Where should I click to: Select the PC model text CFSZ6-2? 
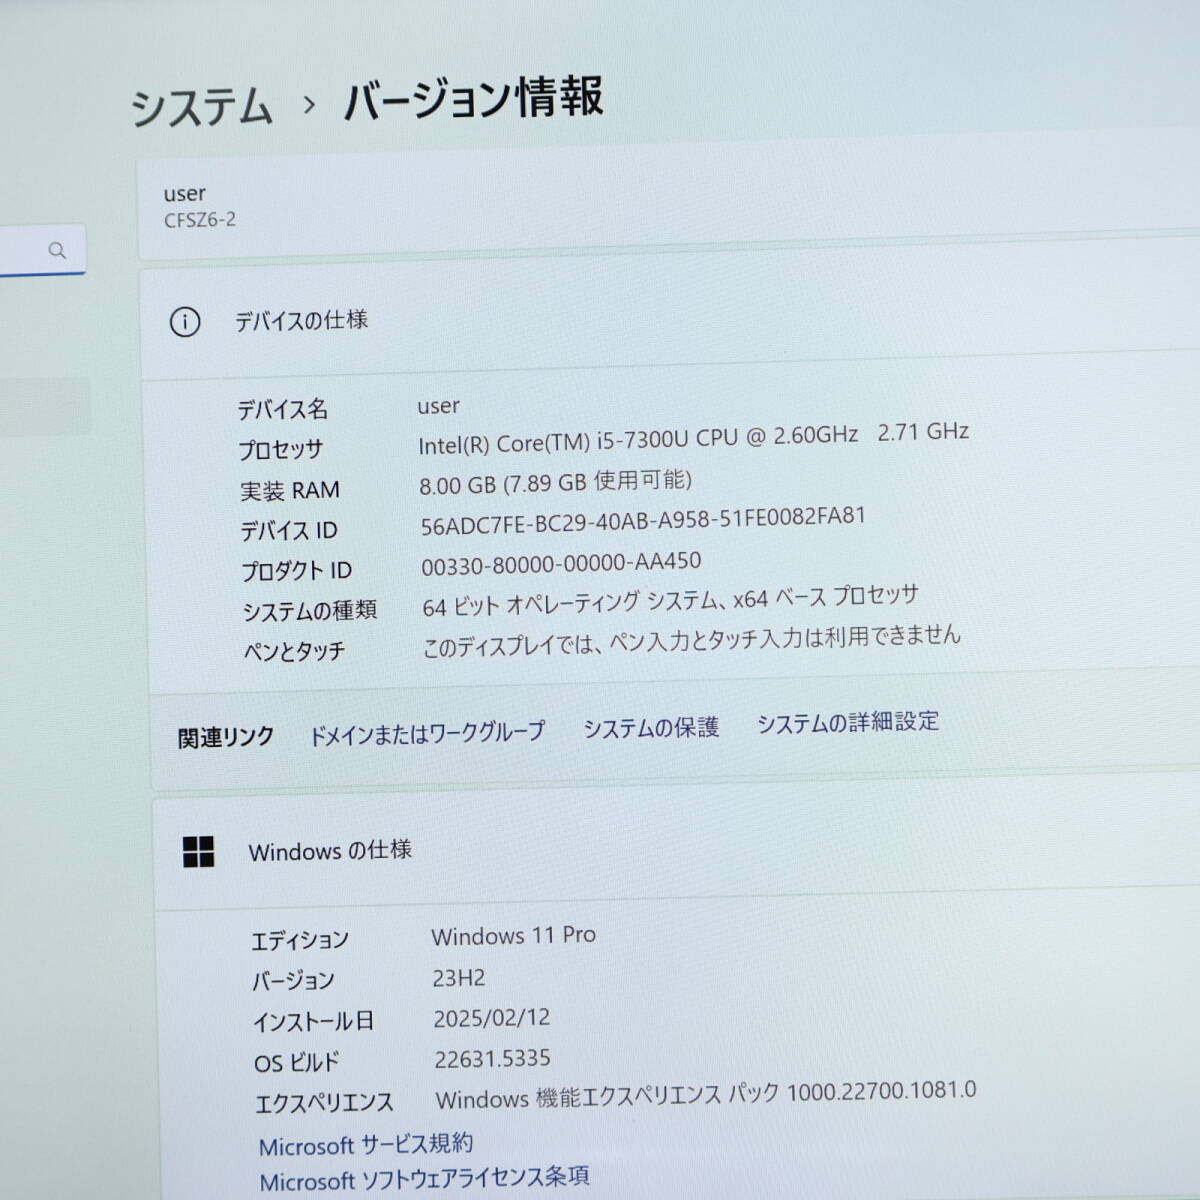[x=200, y=220]
